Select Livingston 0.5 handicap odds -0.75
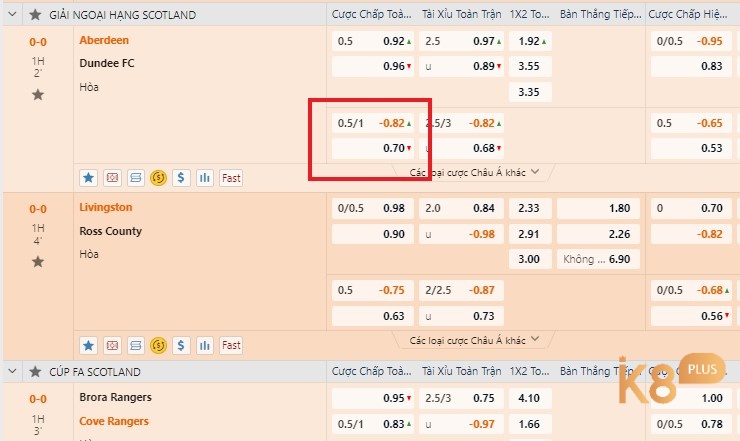The image size is (740, 441). point(373,290)
